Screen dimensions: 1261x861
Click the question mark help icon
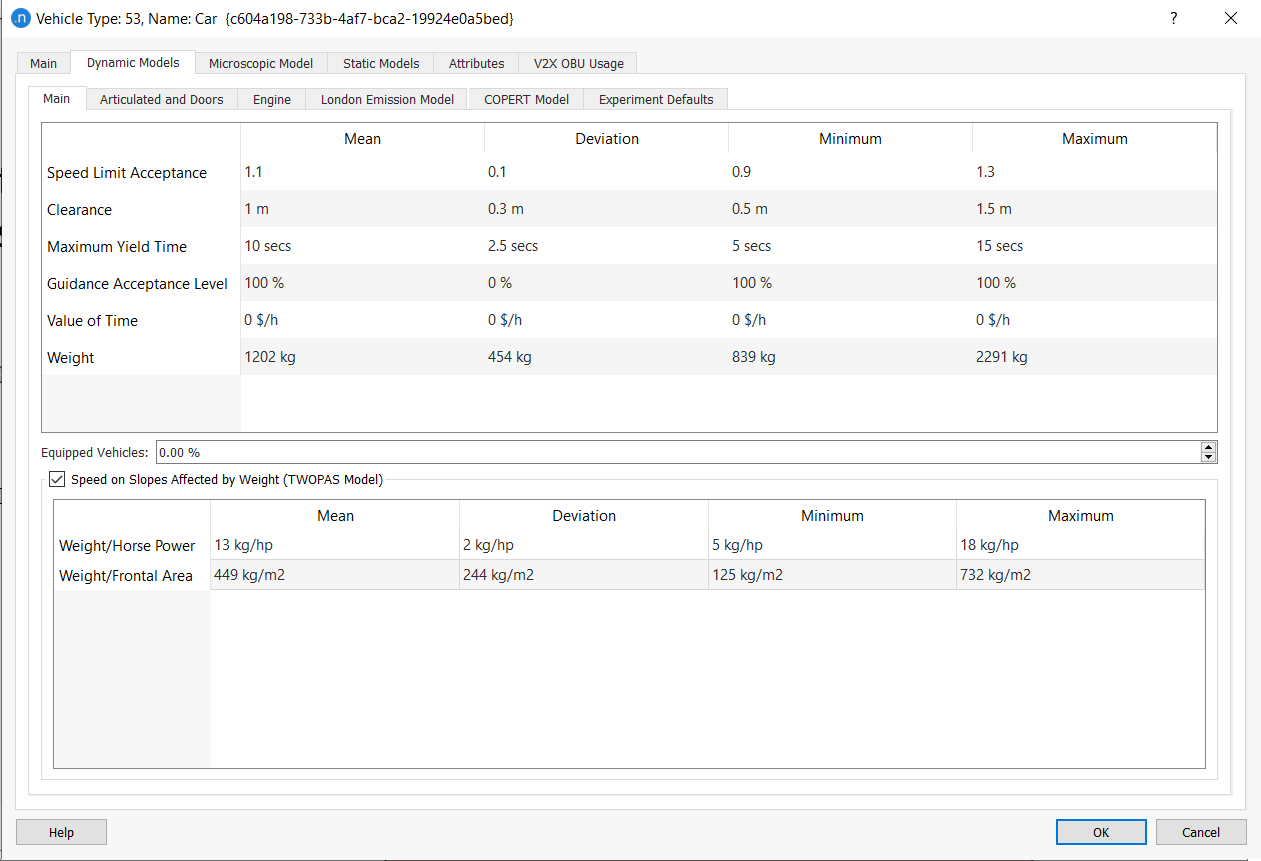(x=1173, y=18)
